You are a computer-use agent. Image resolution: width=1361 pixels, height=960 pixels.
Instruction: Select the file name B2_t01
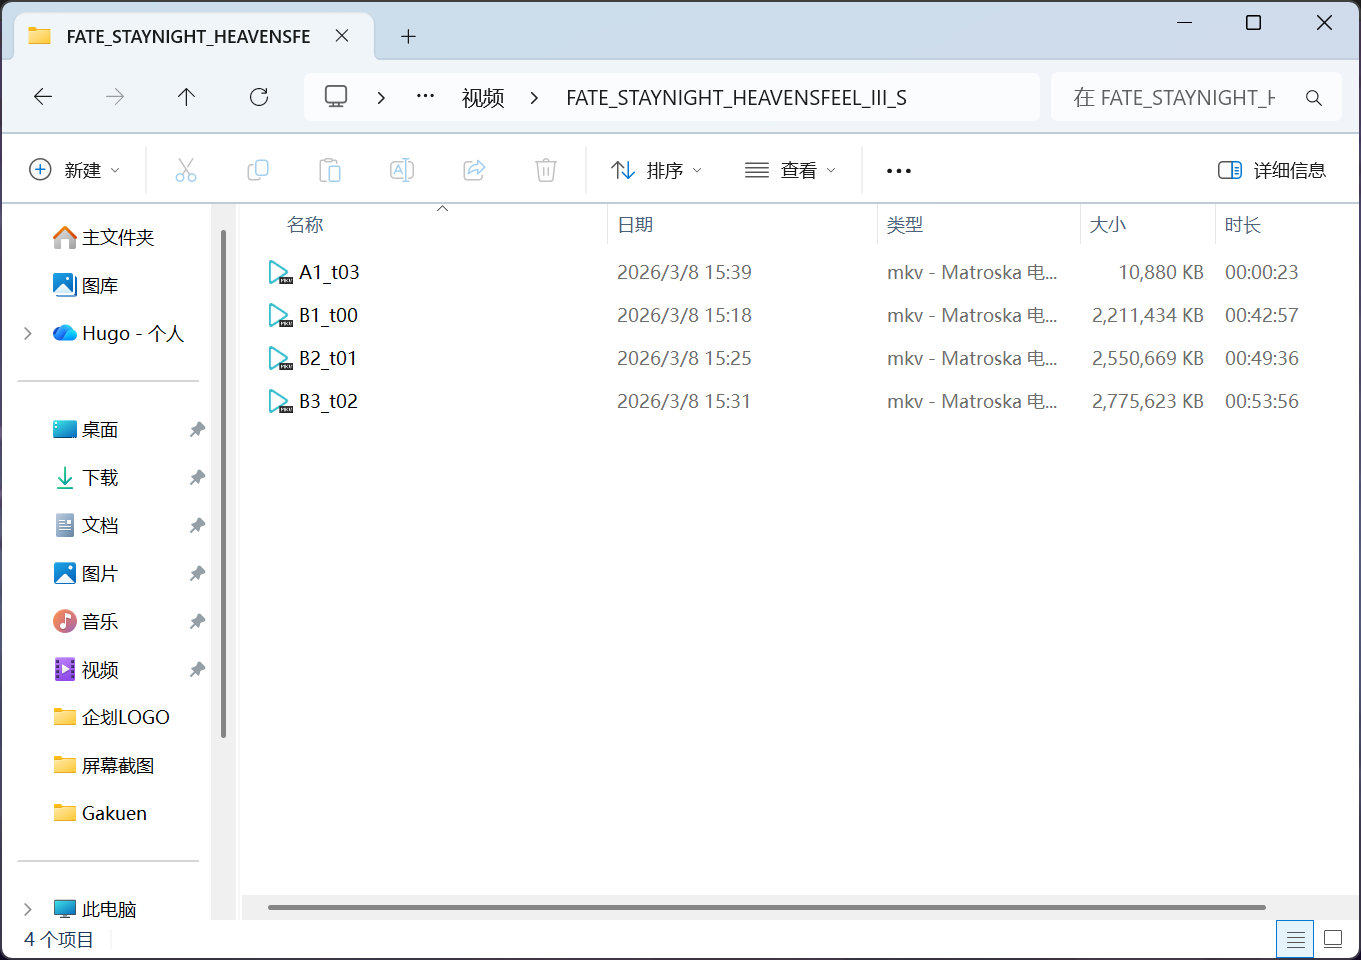328,358
